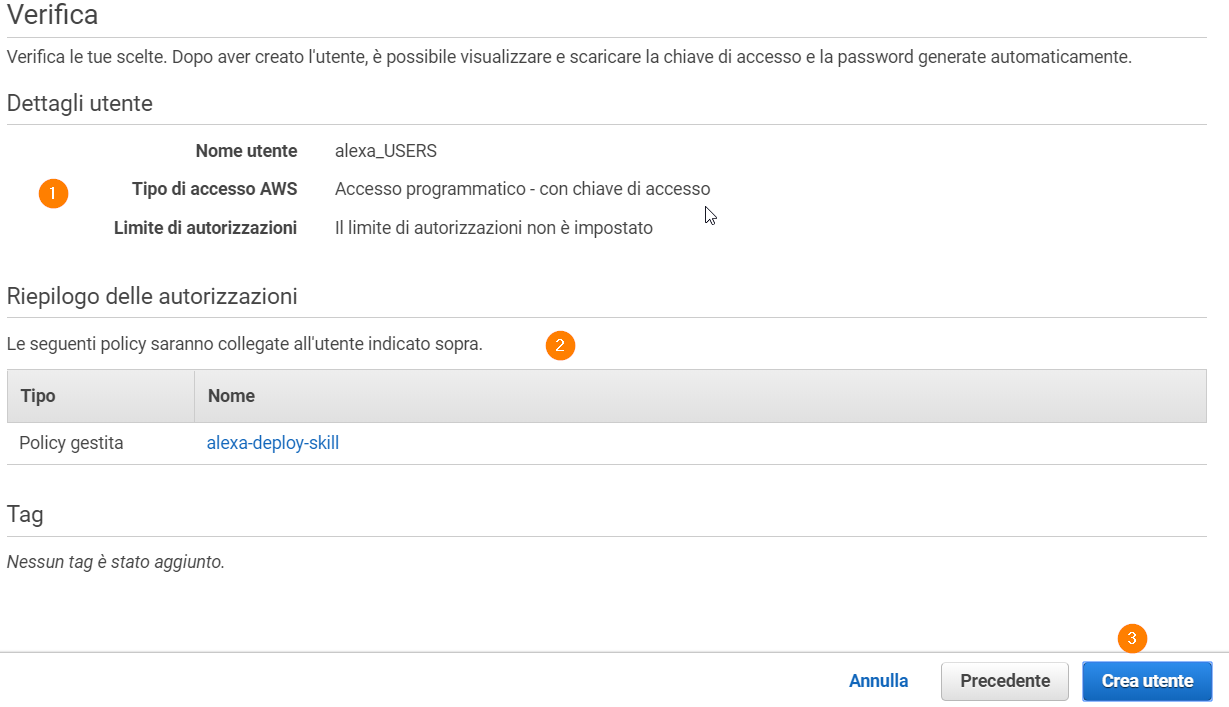1229x707 pixels.
Task: Open the alexa-deploy-skill policy link
Action: pyautogui.click(x=273, y=442)
